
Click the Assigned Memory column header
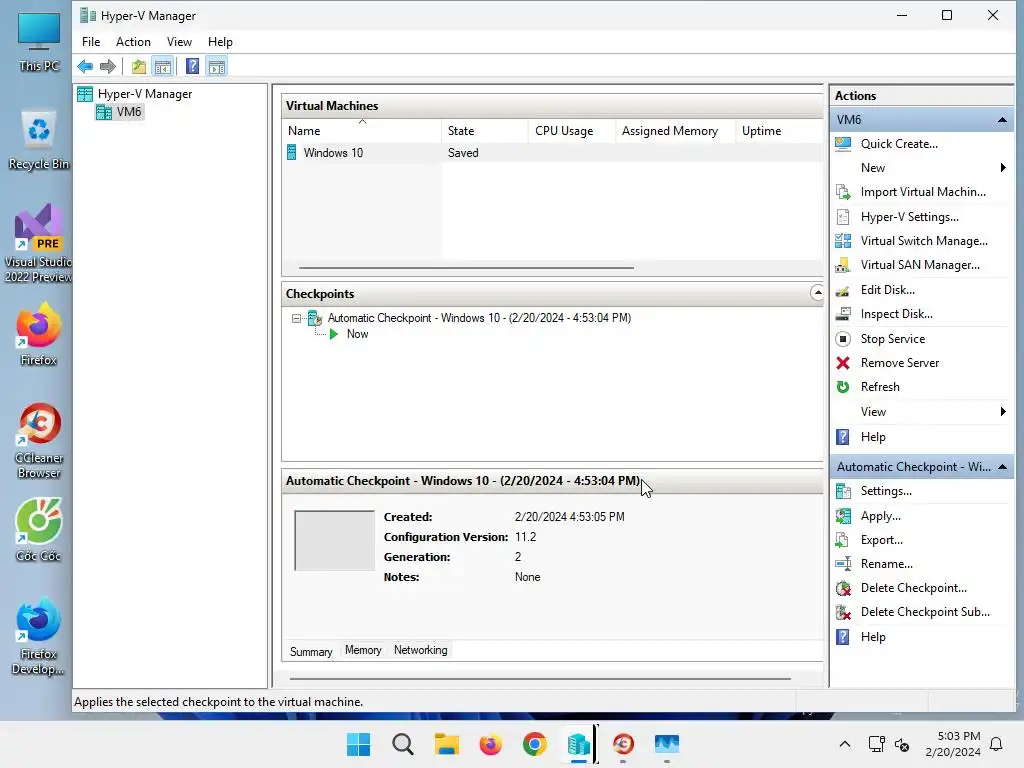point(675,131)
